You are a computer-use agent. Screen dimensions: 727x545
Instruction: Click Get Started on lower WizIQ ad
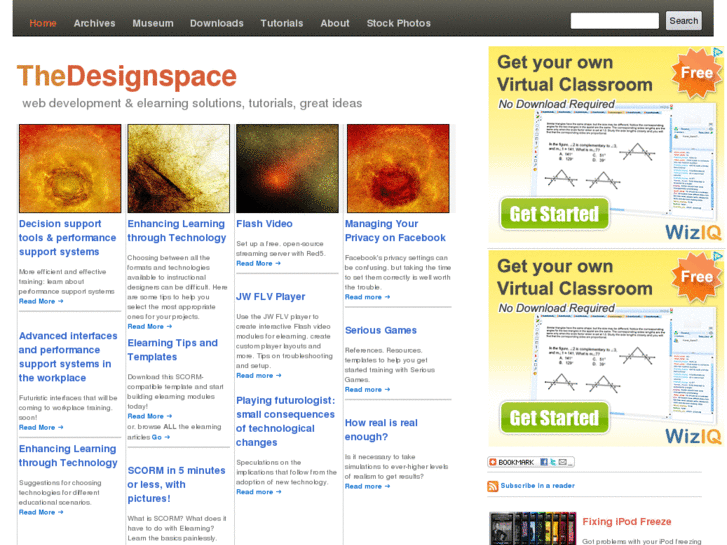[555, 418]
